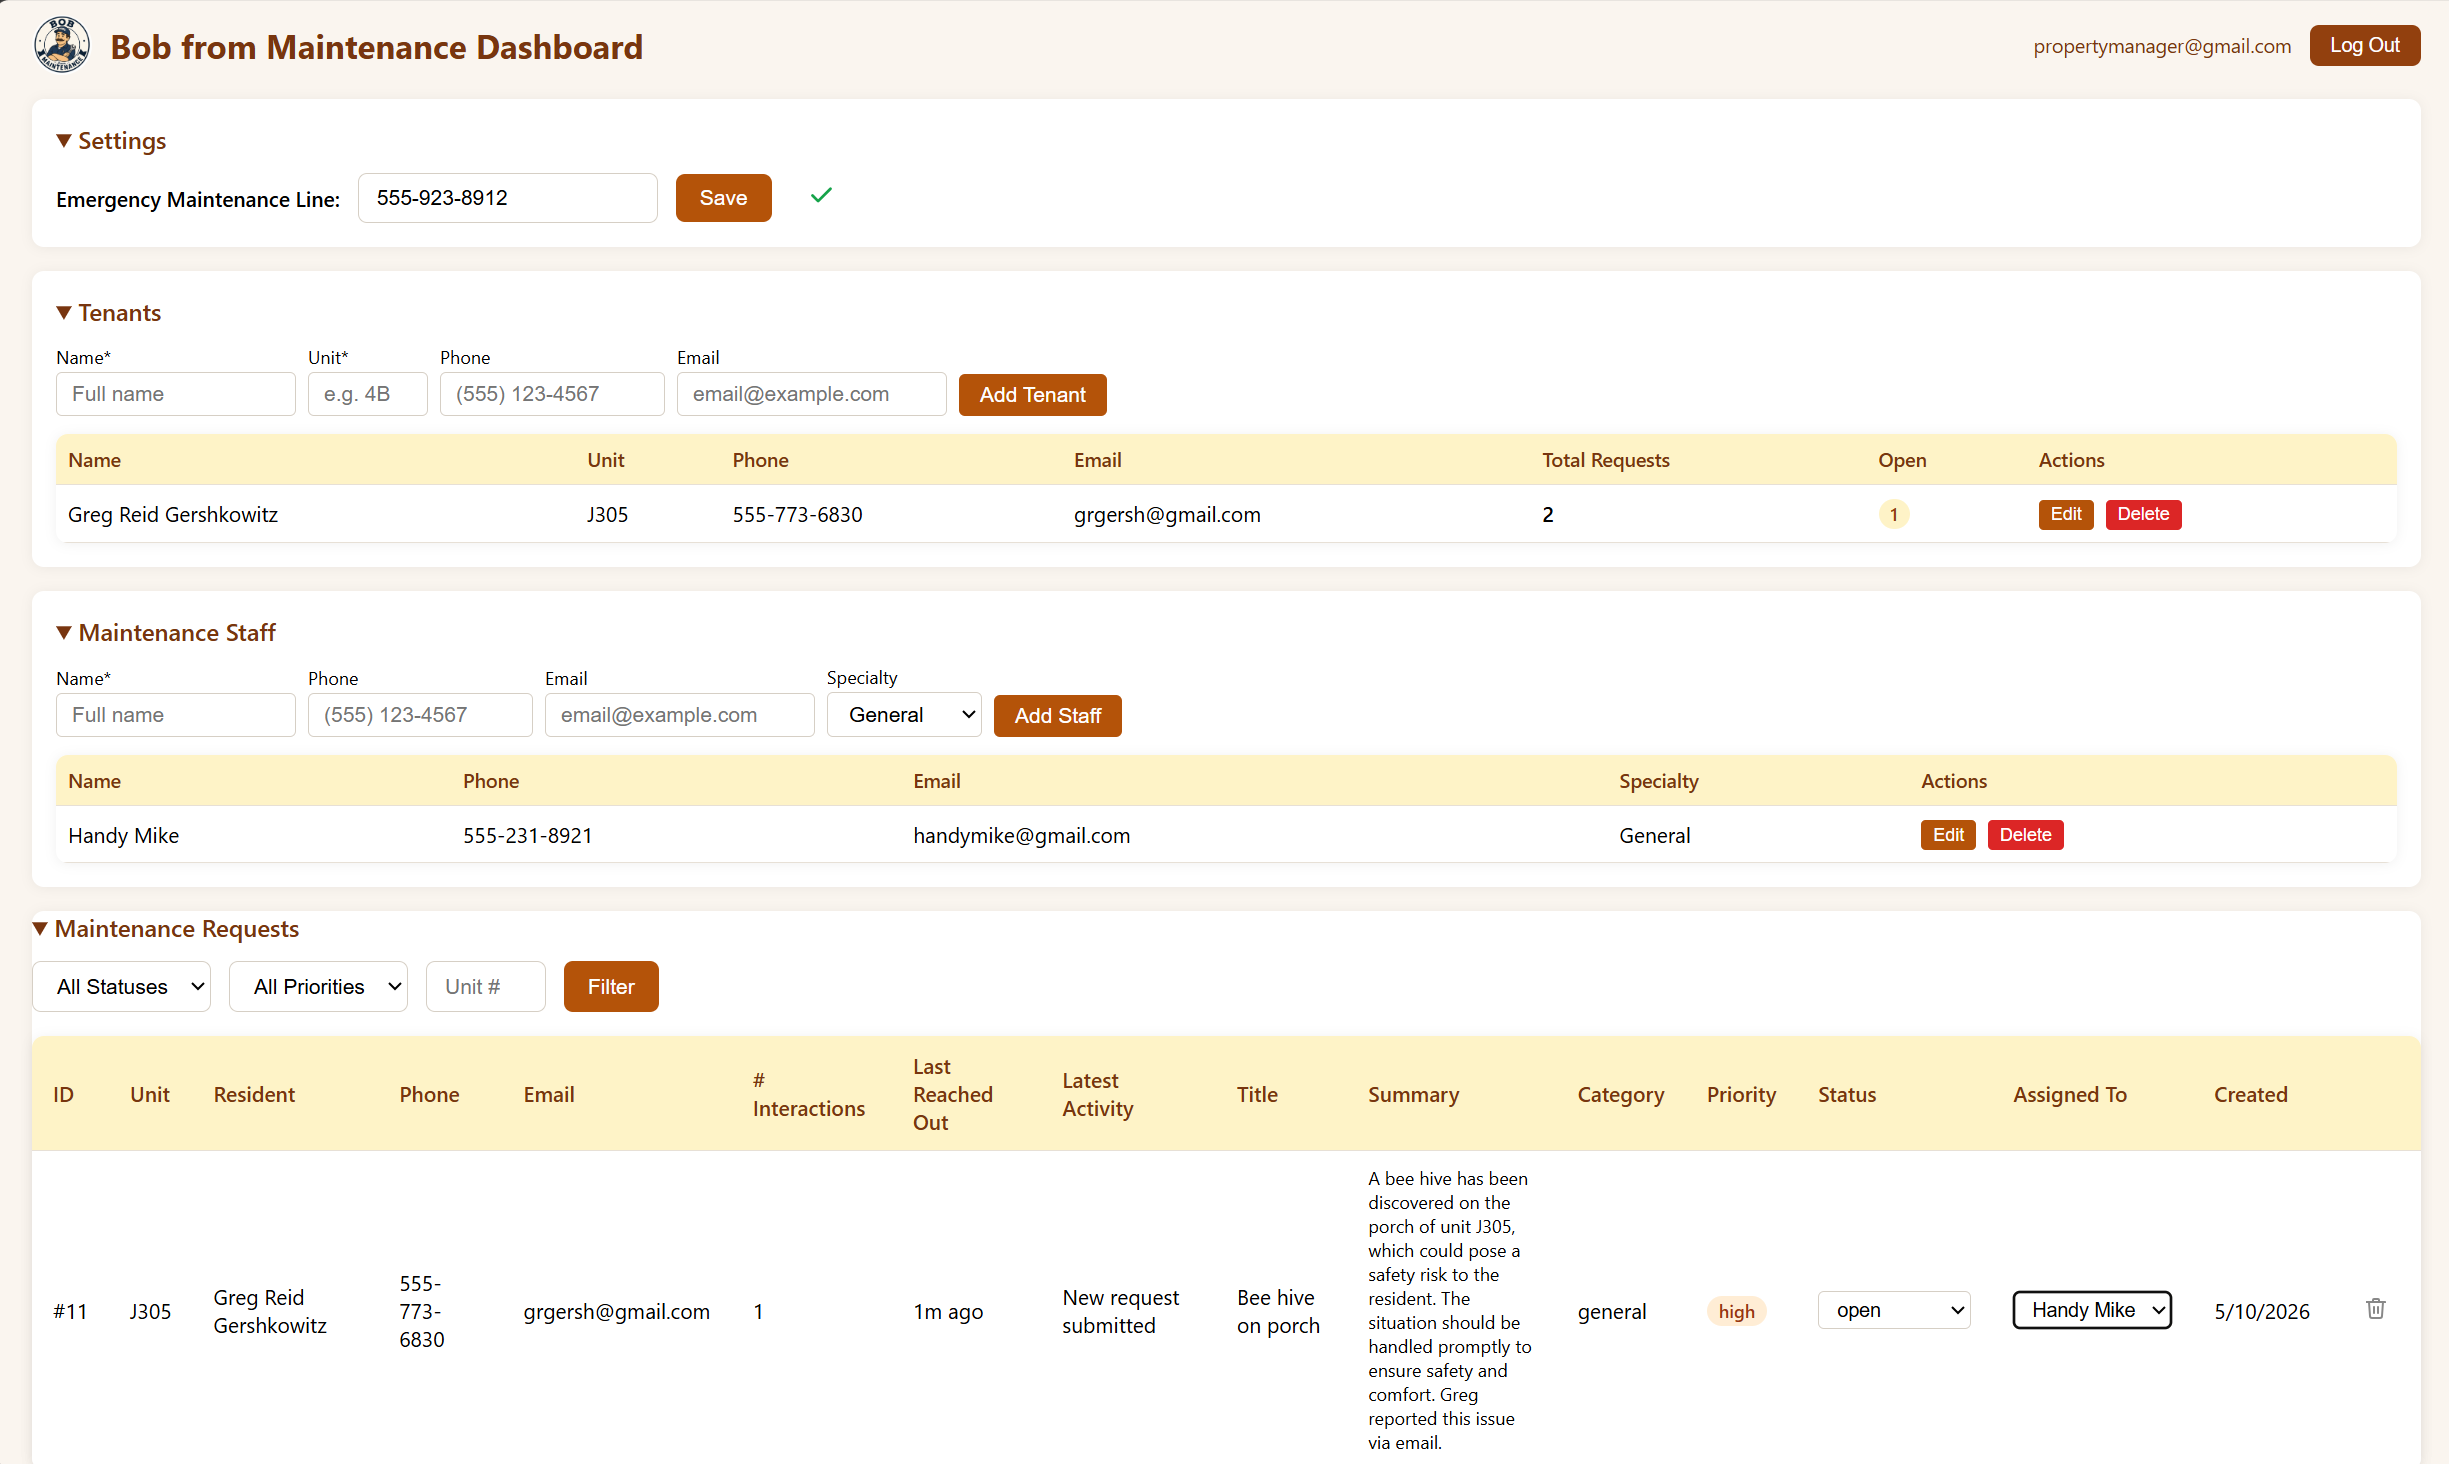Click the tenant Full name input
Viewport: 2449px width, 1464px height.
(x=176, y=394)
